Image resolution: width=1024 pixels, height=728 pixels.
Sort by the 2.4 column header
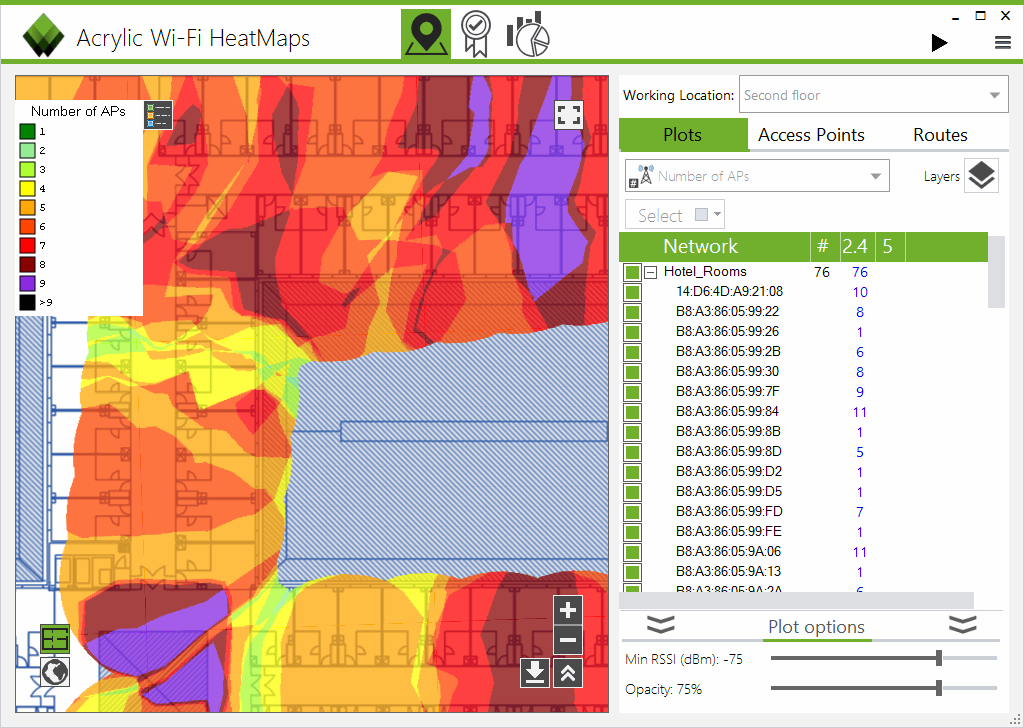tap(855, 246)
